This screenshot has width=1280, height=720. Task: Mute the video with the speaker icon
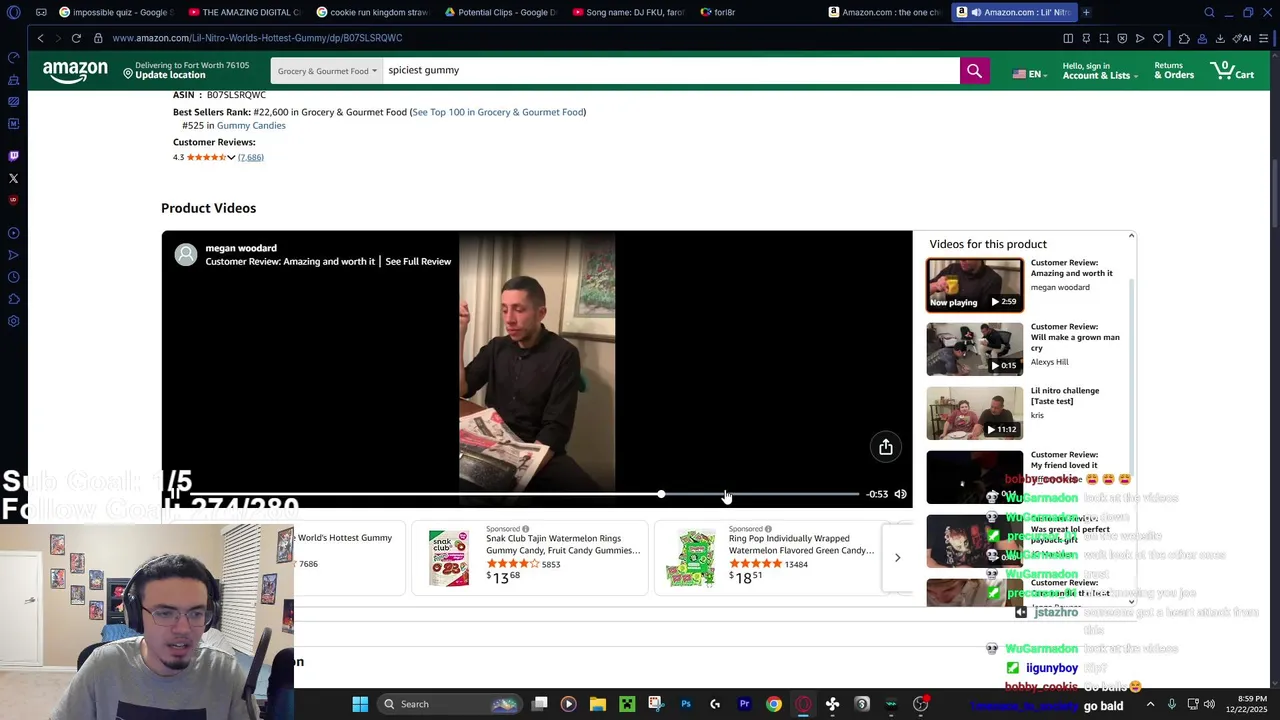coord(900,494)
